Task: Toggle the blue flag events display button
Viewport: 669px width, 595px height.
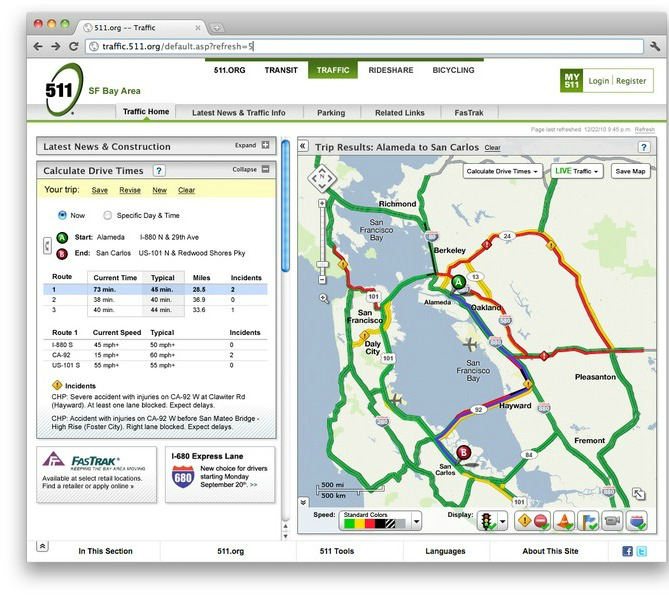Action: click(588, 521)
